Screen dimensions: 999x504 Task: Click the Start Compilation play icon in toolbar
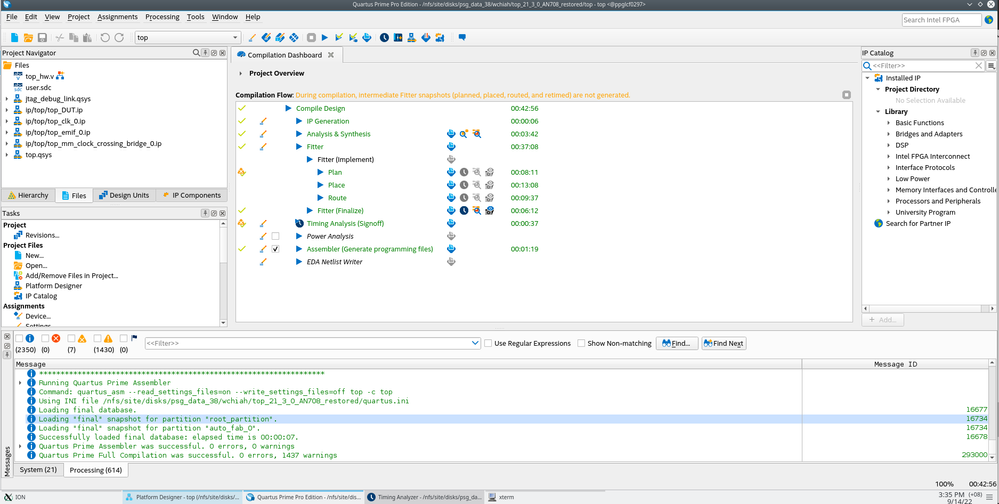pyautogui.click(x=324, y=38)
